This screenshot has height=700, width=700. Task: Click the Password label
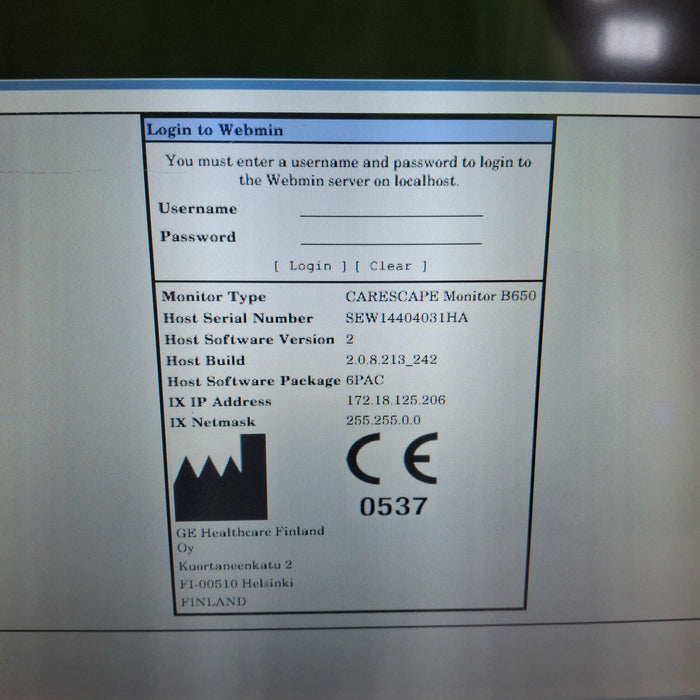pyautogui.click(x=198, y=237)
